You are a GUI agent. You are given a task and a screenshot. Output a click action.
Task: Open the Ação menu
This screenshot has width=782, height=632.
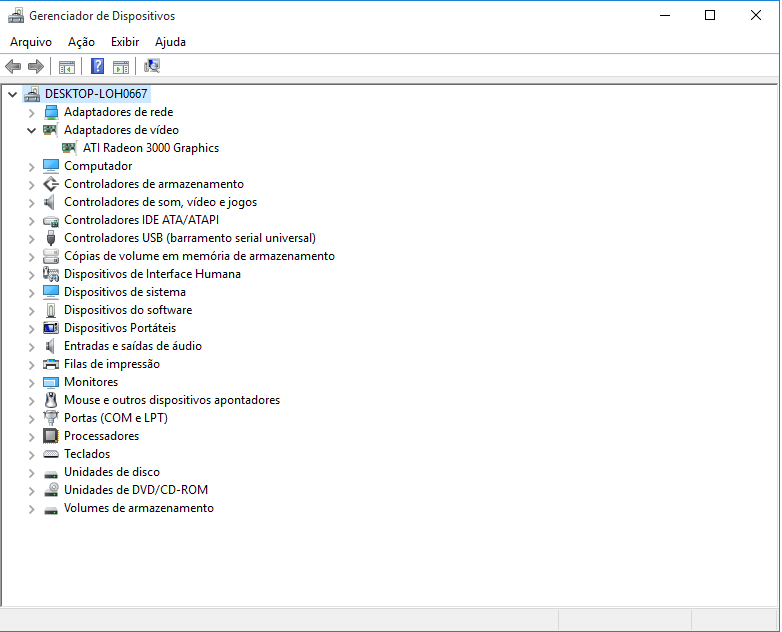81,42
